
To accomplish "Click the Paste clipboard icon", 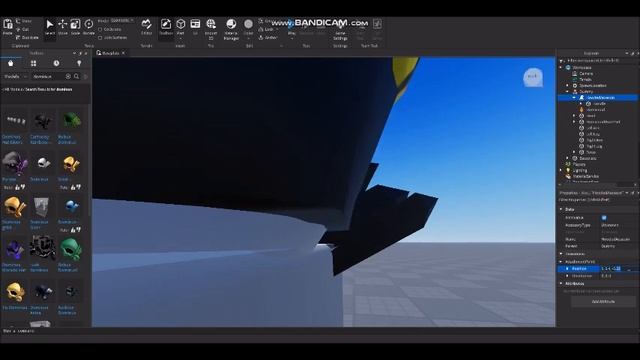I will tap(7, 24).
